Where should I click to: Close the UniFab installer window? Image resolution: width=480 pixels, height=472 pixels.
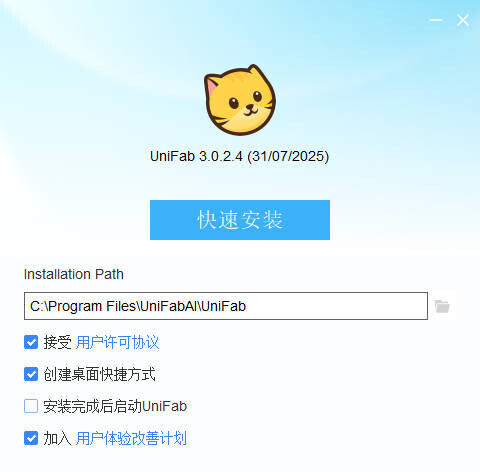coord(463,20)
